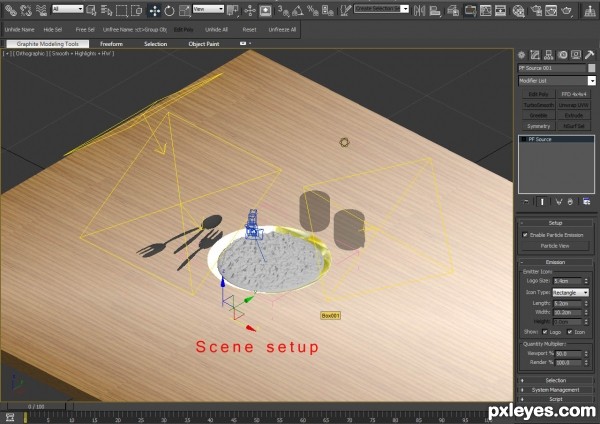Toggle the Percent Snap icon
The height and width of the screenshot is (424, 600).
click(x=313, y=10)
